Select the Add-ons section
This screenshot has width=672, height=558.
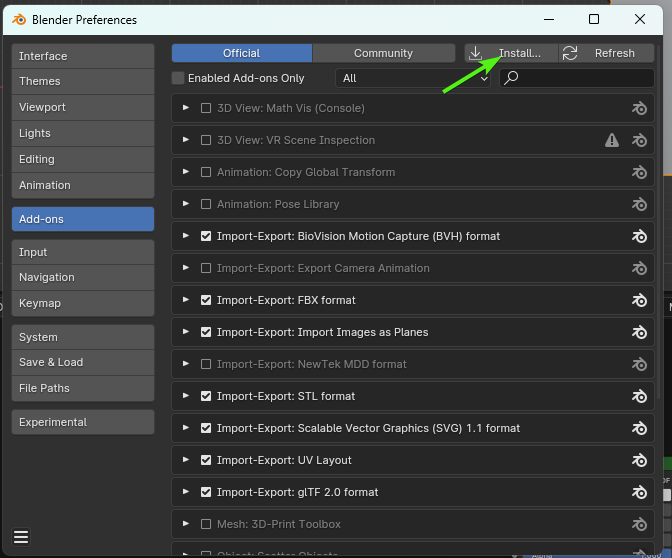tap(83, 219)
